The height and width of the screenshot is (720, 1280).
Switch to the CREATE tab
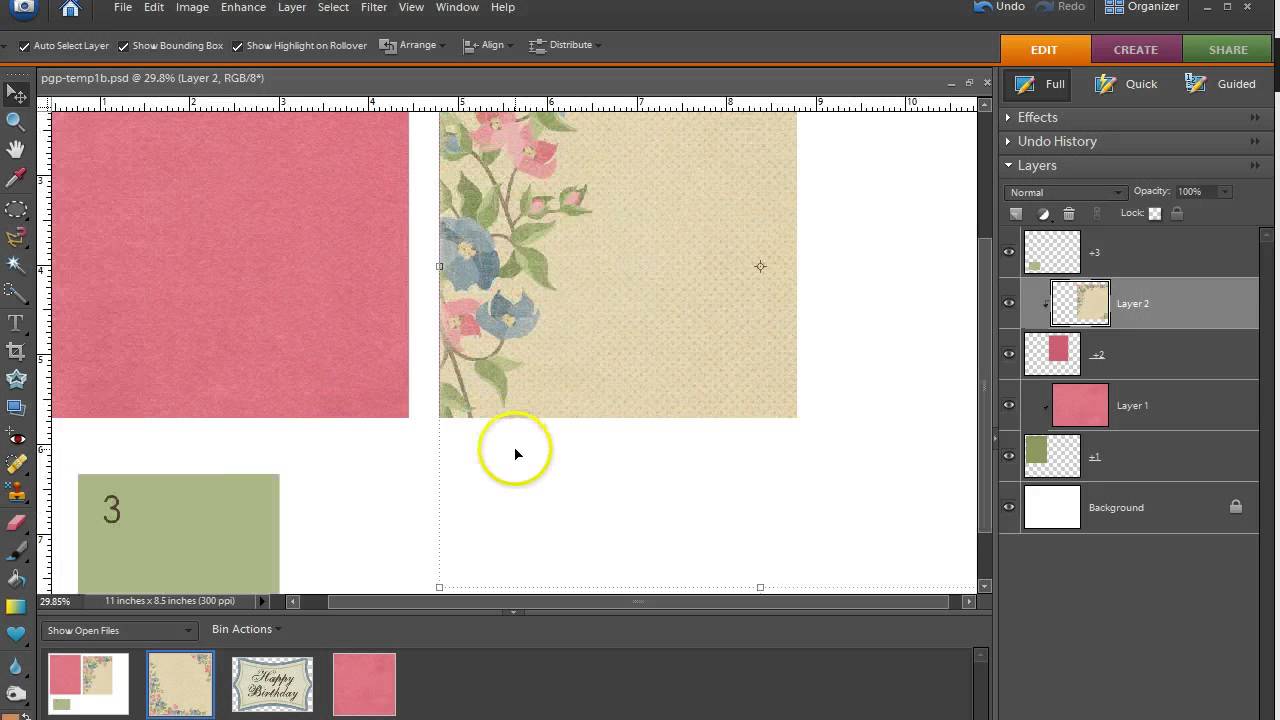[1135, 50]
